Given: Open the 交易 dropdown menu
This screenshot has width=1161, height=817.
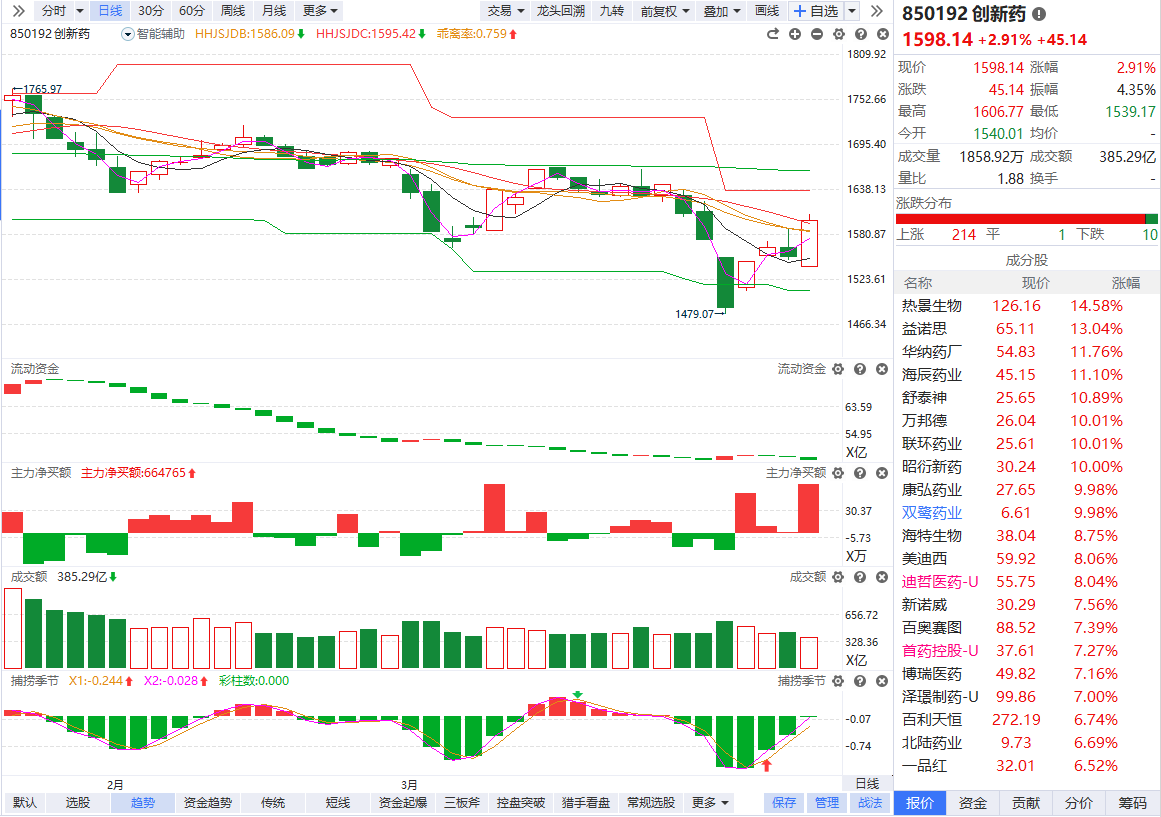Looking at the screenshot, I should pyautogui.click(x=506, y=11).
